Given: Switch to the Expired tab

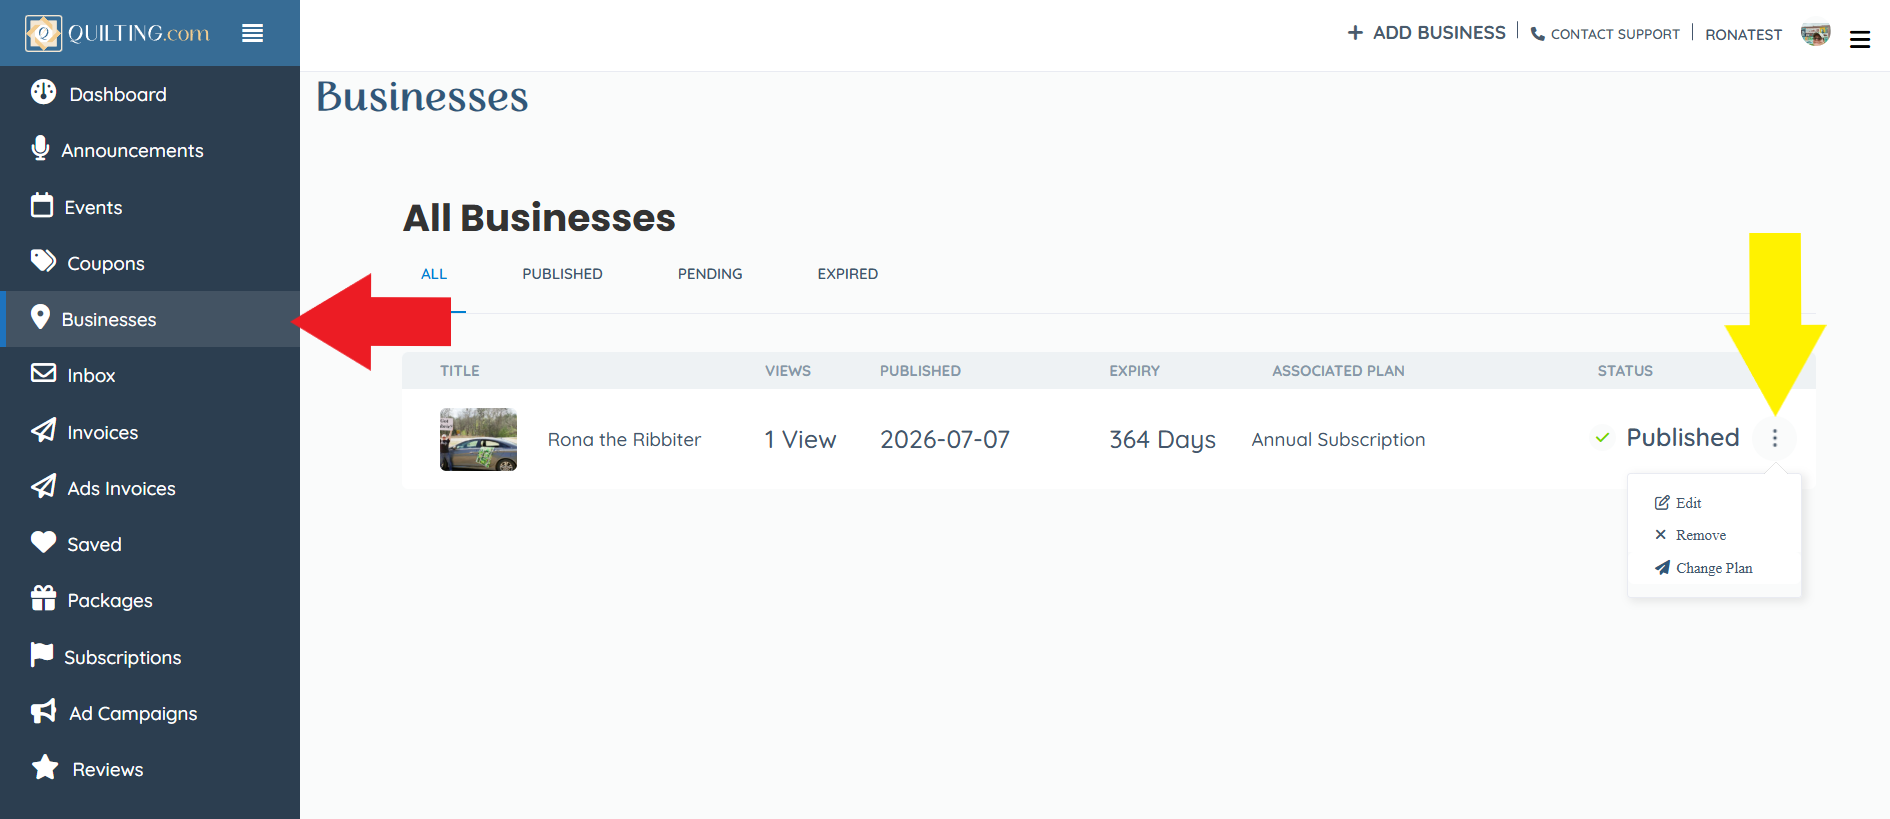Looking at the screenshot, I should coord(847,274).
